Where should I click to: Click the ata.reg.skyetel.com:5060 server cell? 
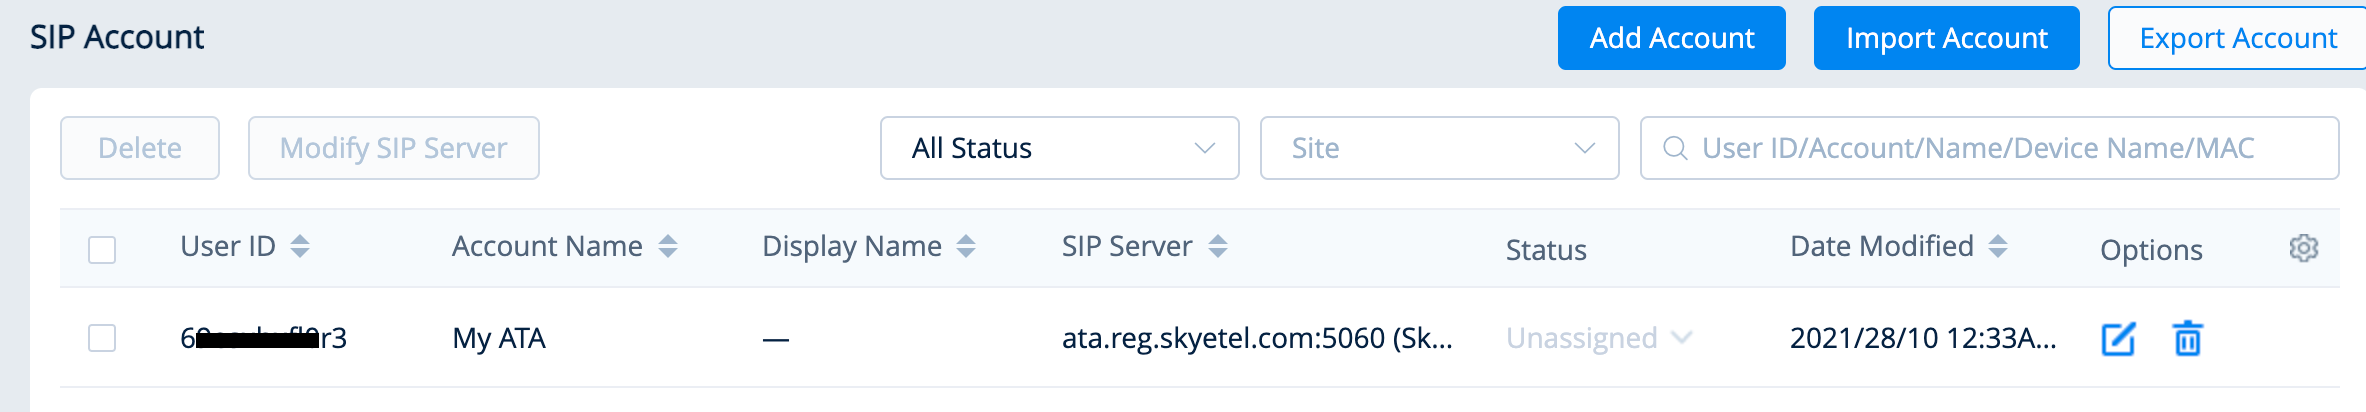tap(1257, 338)
